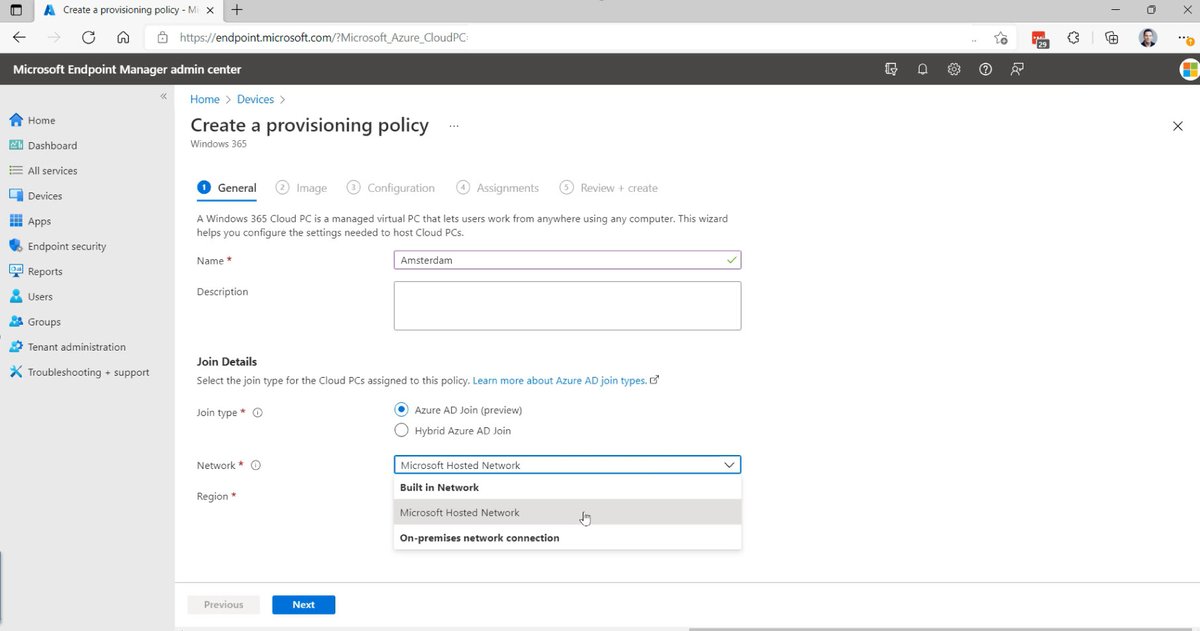Click On-premises network connection group header
This screenshot has height=631, width=1200.
567,538
